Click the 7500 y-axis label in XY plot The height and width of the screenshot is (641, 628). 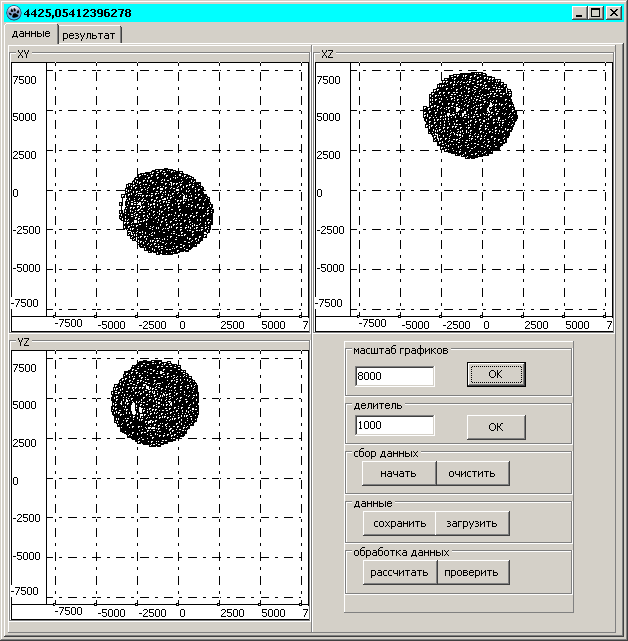click(x=25, y=80)
